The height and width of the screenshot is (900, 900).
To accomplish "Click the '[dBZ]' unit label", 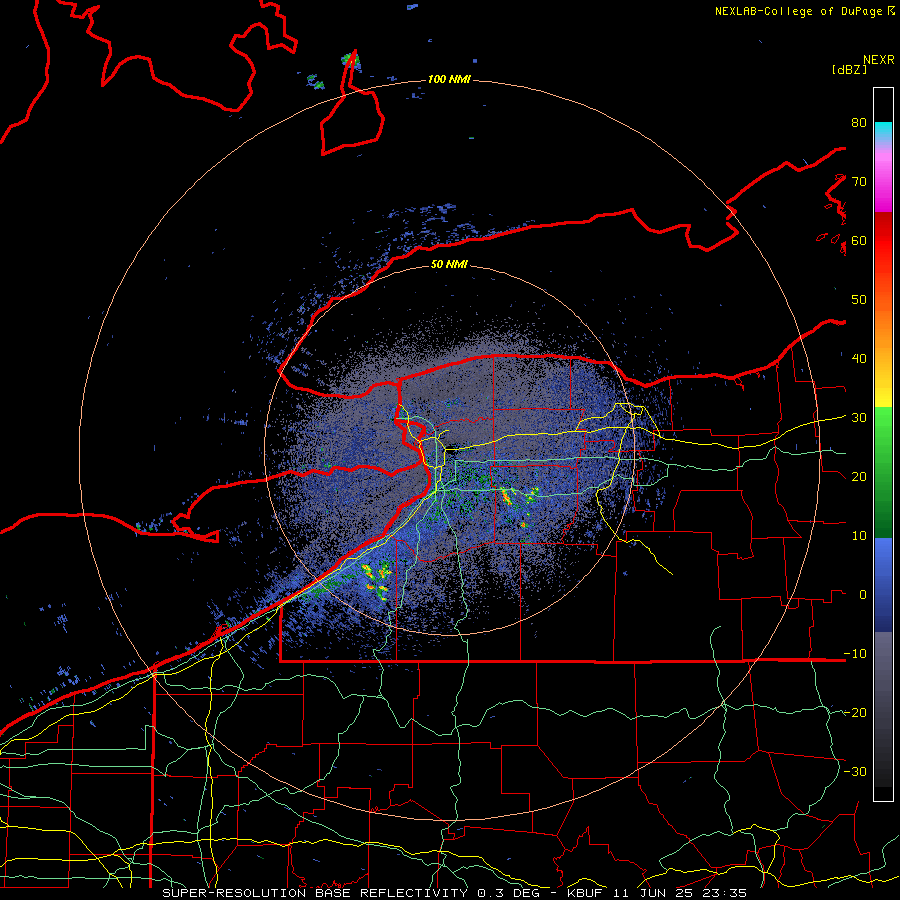I will tap(849, 69).
